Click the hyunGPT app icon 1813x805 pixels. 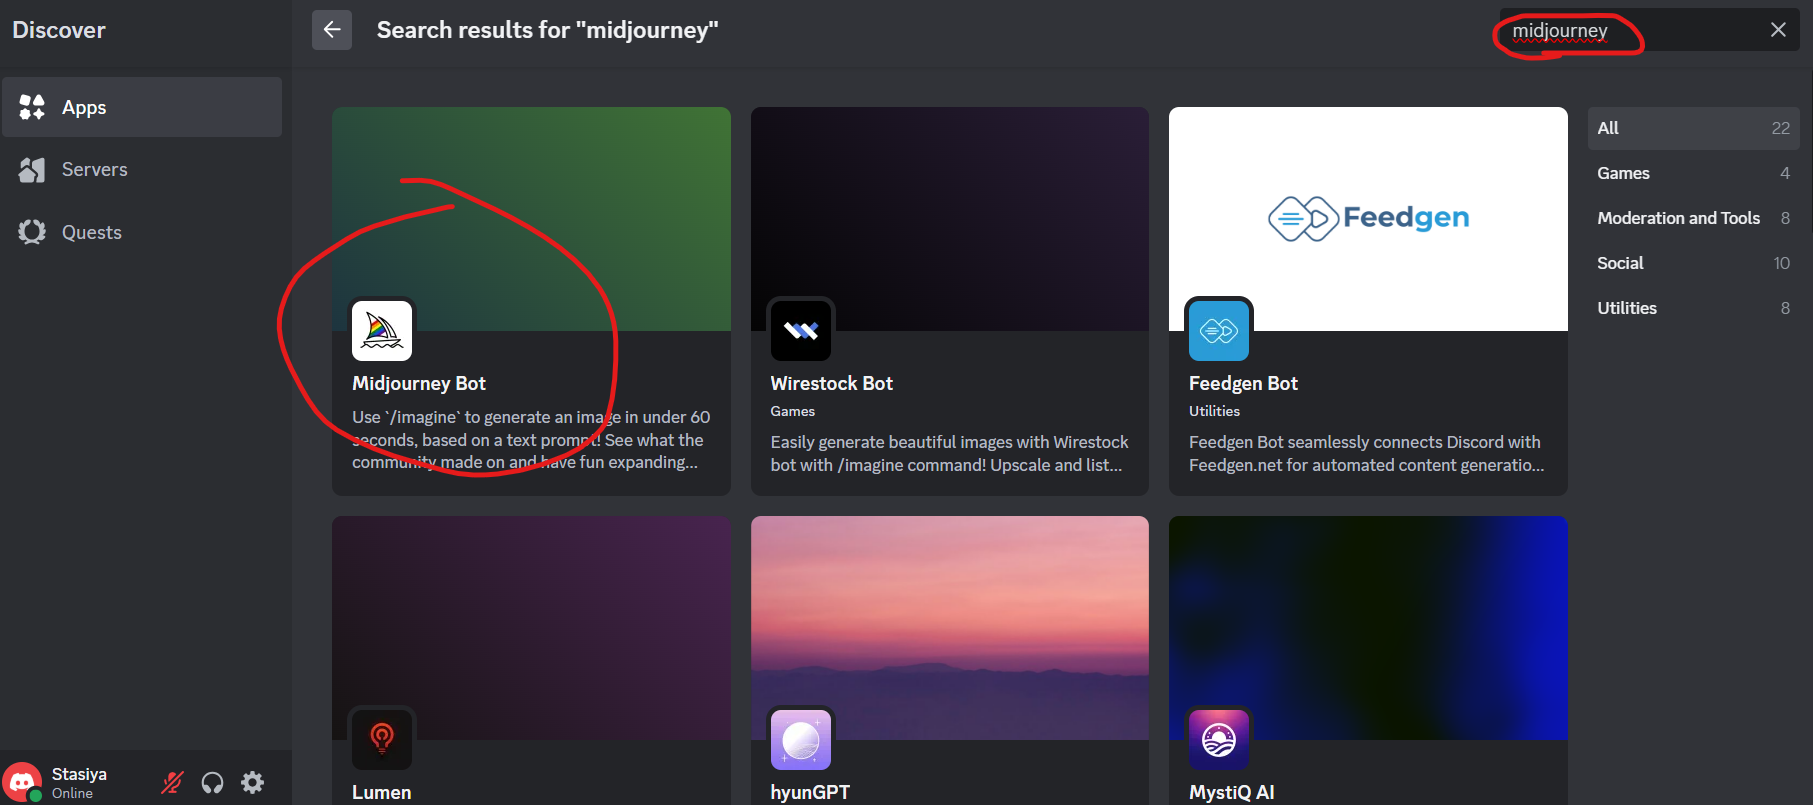pyautogui.click(x=801, y=739)
